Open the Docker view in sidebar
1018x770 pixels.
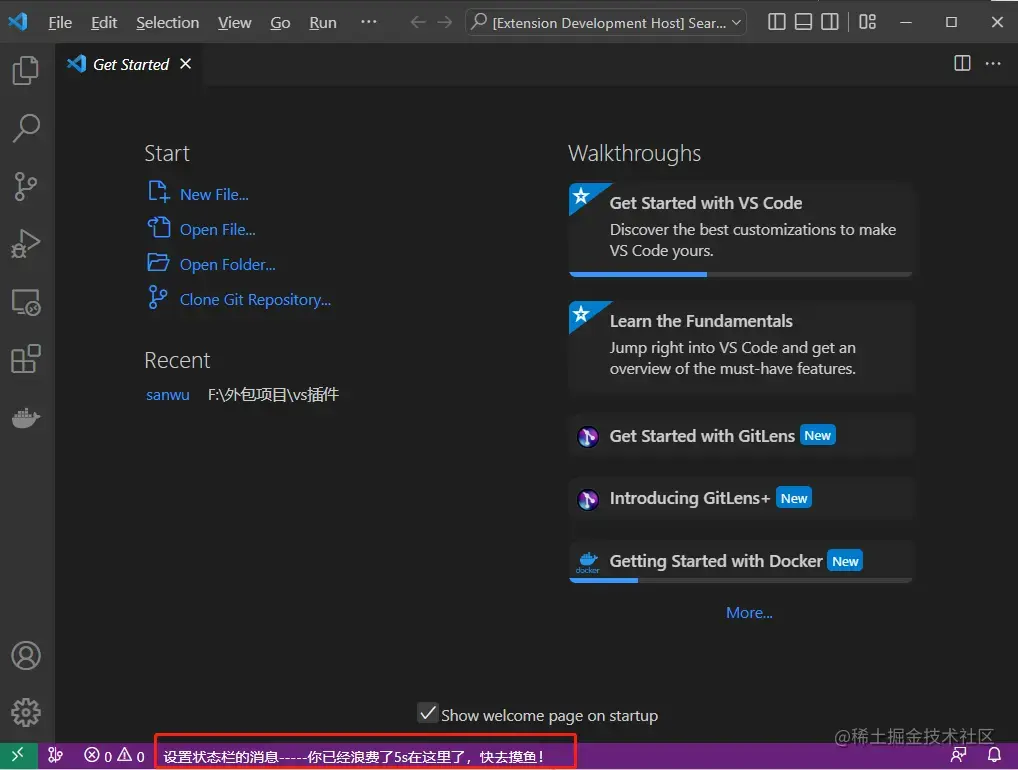pyautogui.click(x=26, y=417)
